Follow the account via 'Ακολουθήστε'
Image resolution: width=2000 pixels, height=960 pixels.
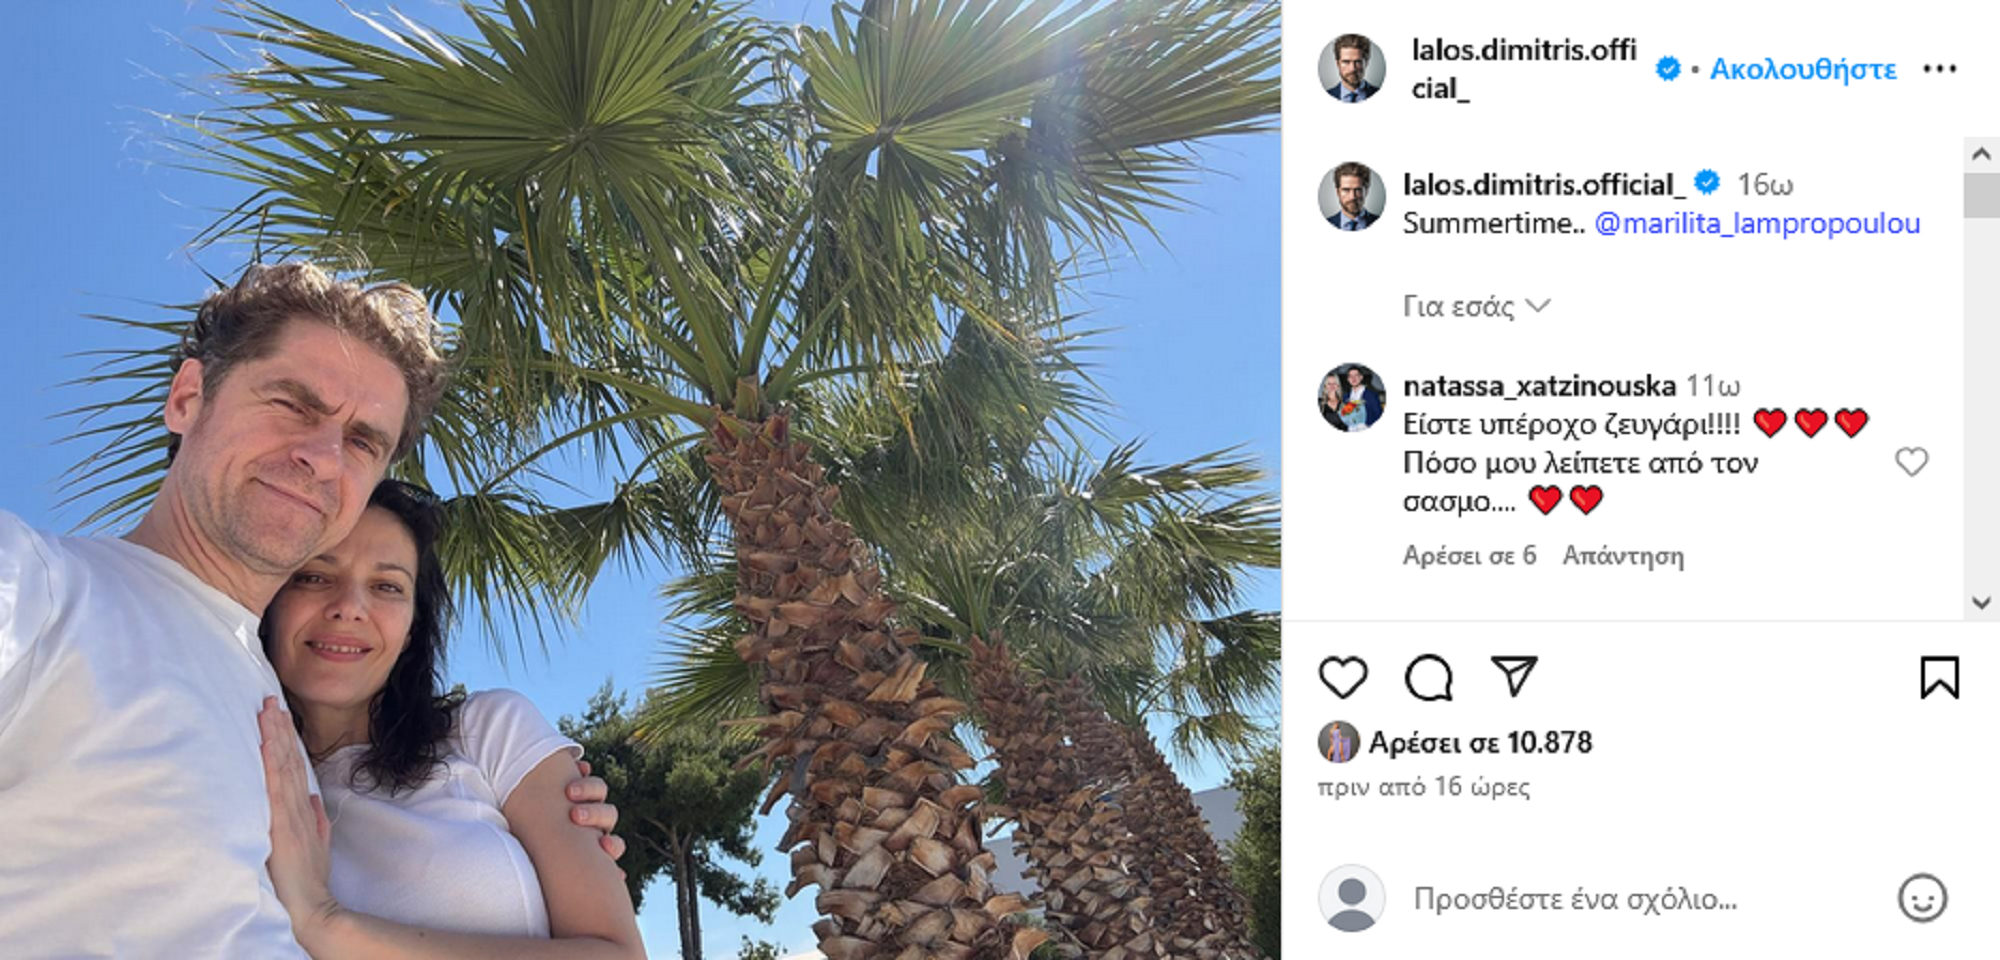[x=1802, y=69]
